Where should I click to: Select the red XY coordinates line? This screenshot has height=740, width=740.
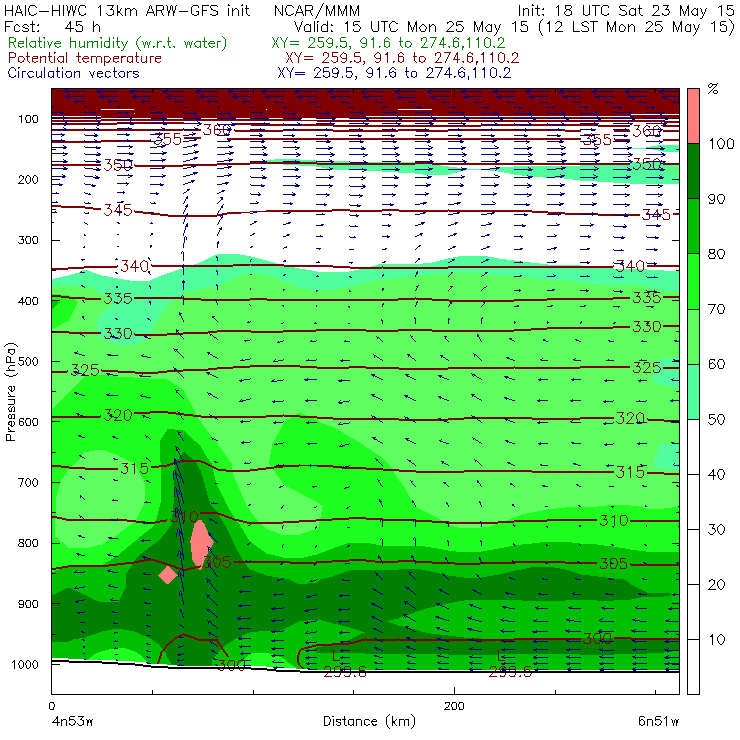coord(402,58)
